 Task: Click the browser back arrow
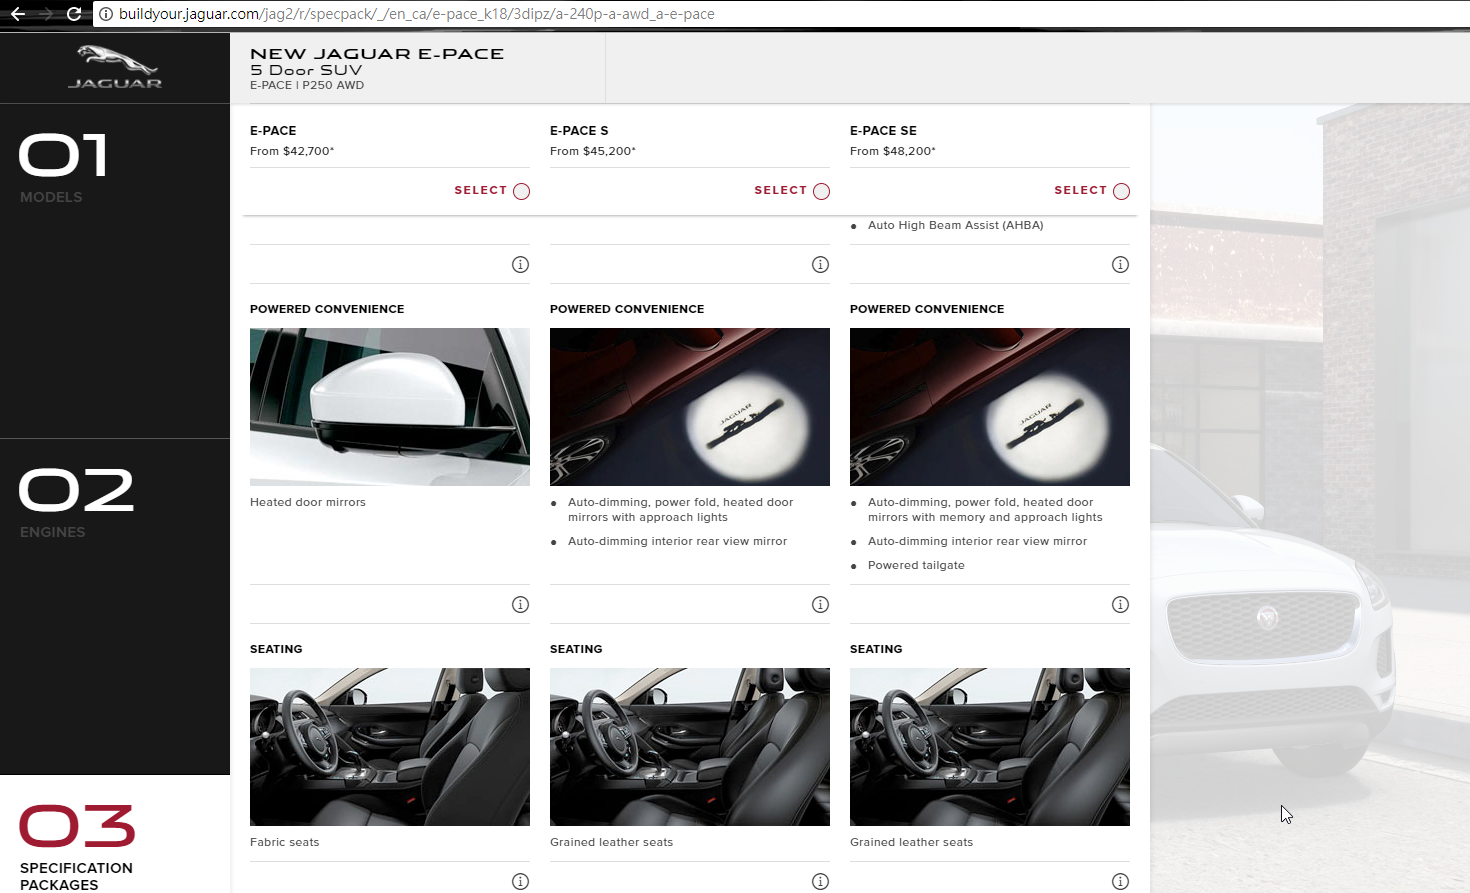17,14
